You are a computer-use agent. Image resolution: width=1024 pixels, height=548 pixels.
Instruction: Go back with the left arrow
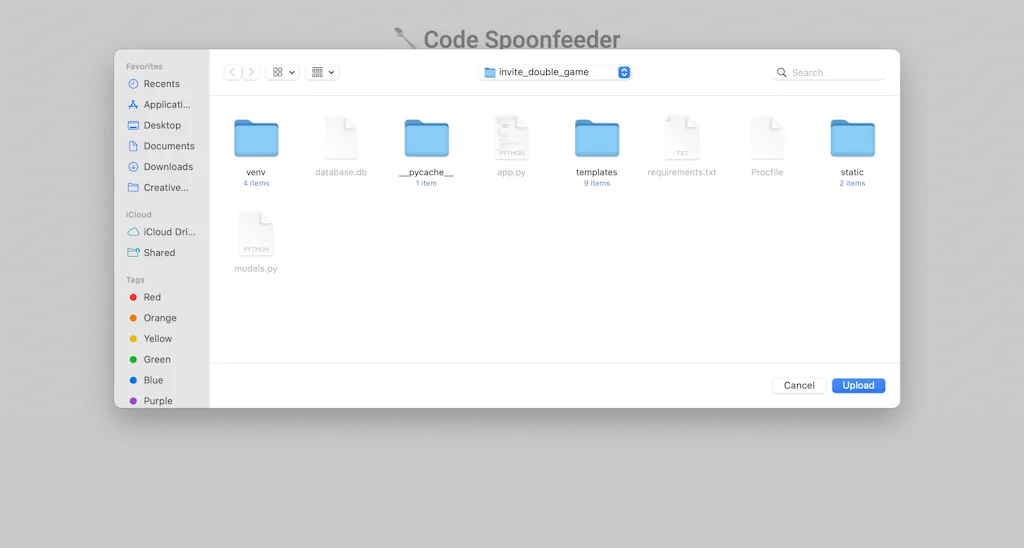click(x=232, y=72)
